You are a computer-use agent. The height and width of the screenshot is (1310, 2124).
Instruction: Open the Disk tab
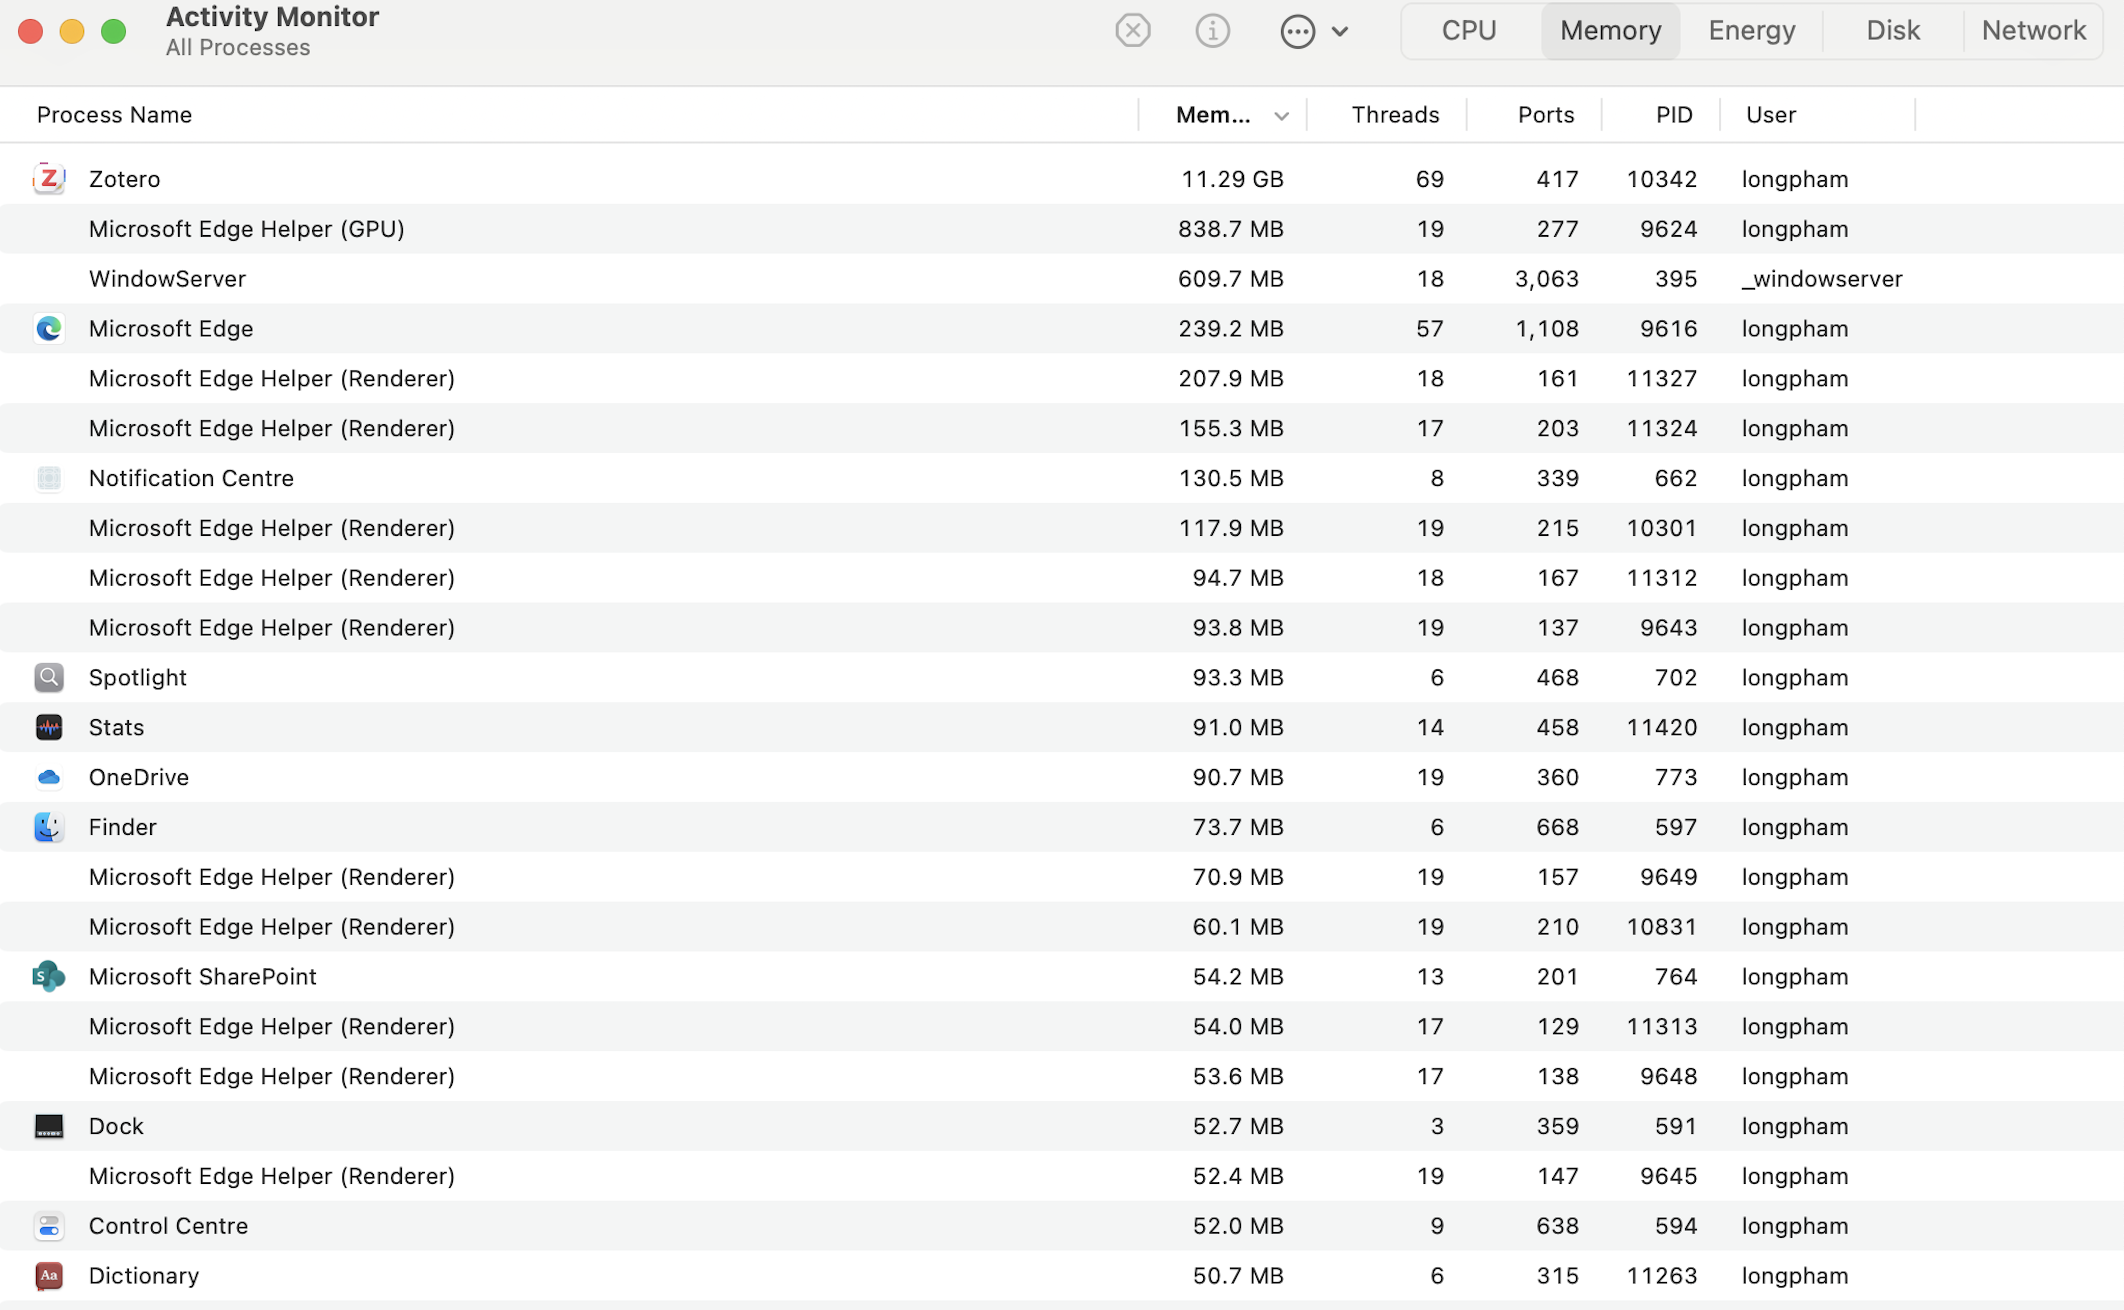[1892, 31]
